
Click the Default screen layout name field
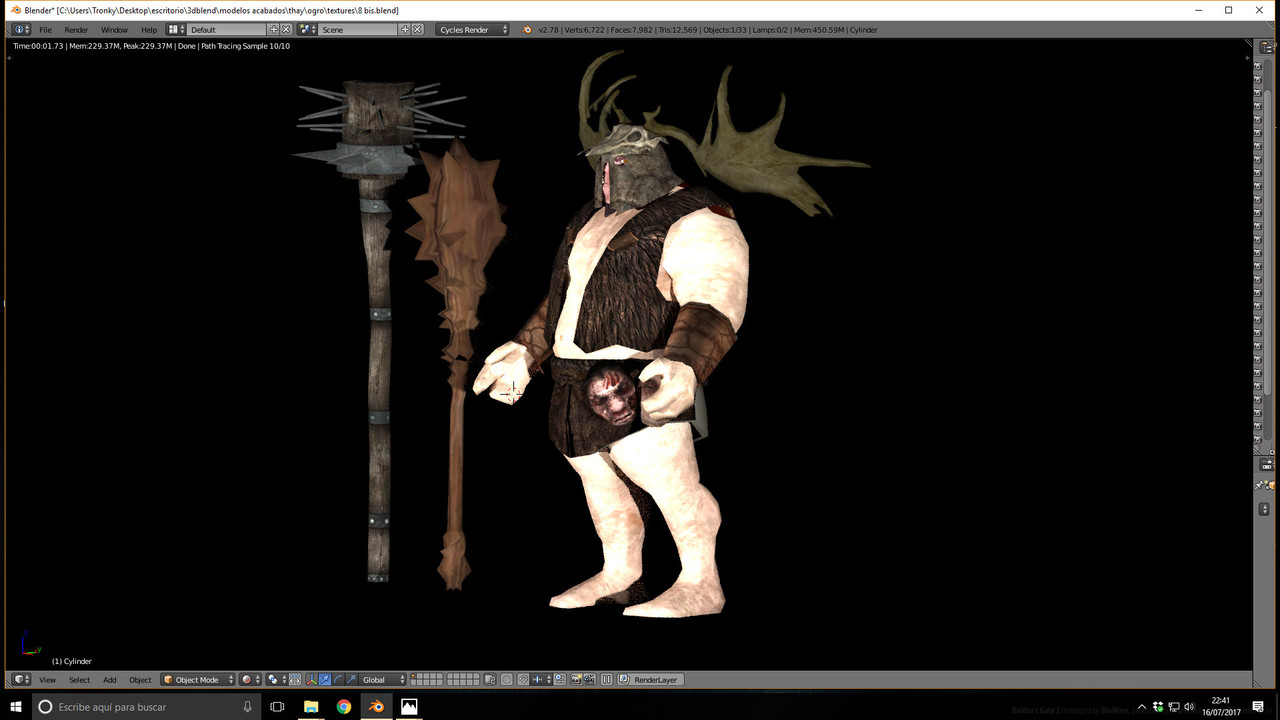tap(227, 30)
